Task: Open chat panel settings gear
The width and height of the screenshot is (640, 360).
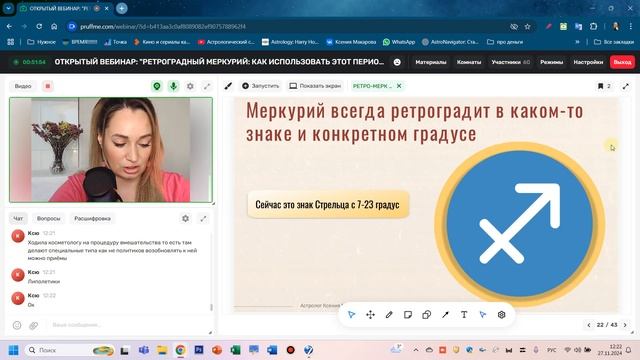Action: (185, 218)
